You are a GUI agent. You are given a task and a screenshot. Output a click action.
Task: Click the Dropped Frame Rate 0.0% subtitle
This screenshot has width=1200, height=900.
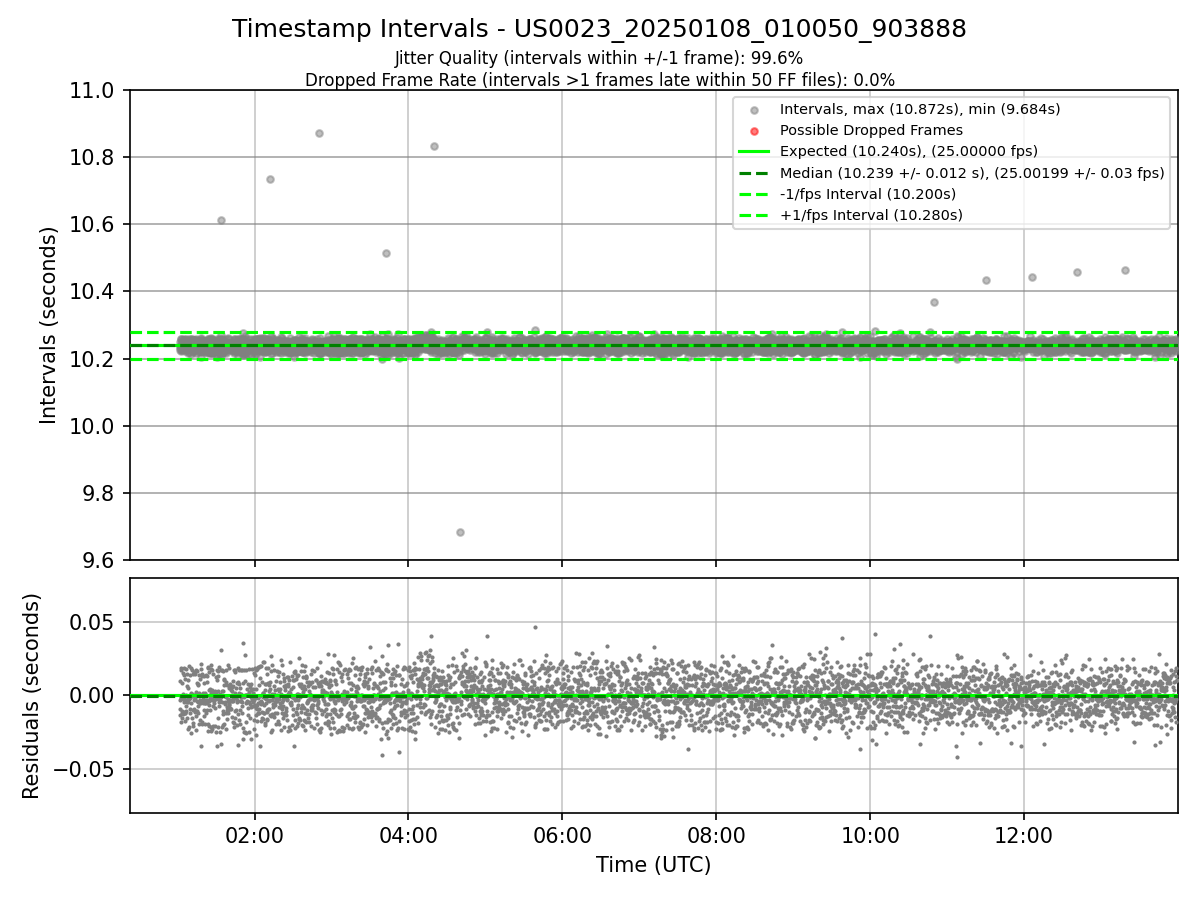pos(599,80)
